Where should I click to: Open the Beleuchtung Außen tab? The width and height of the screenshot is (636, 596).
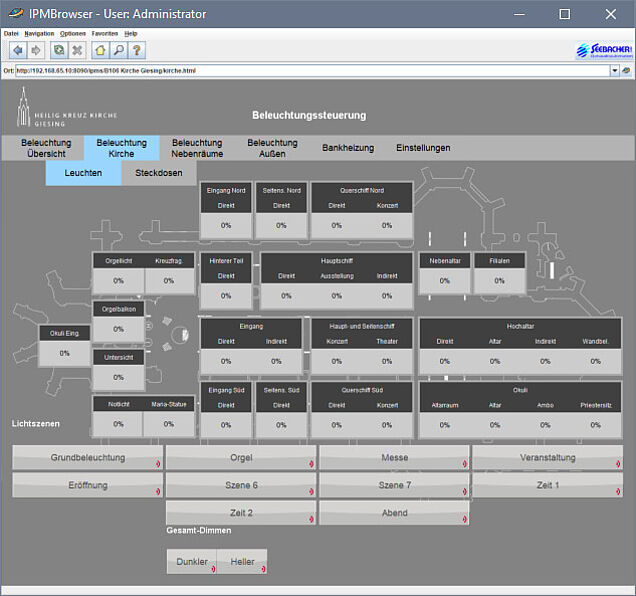[272, 148]
